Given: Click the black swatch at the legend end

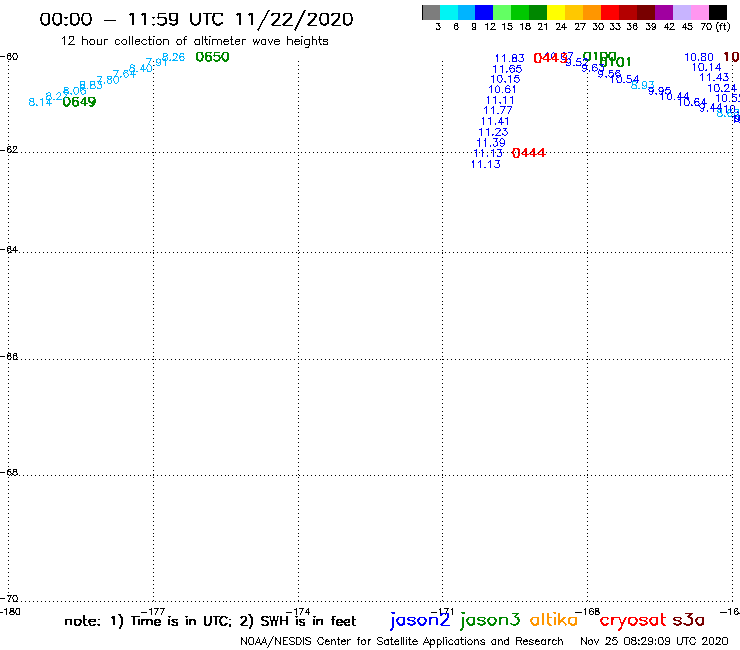Looking at the screenshot, I should [718, 12].
